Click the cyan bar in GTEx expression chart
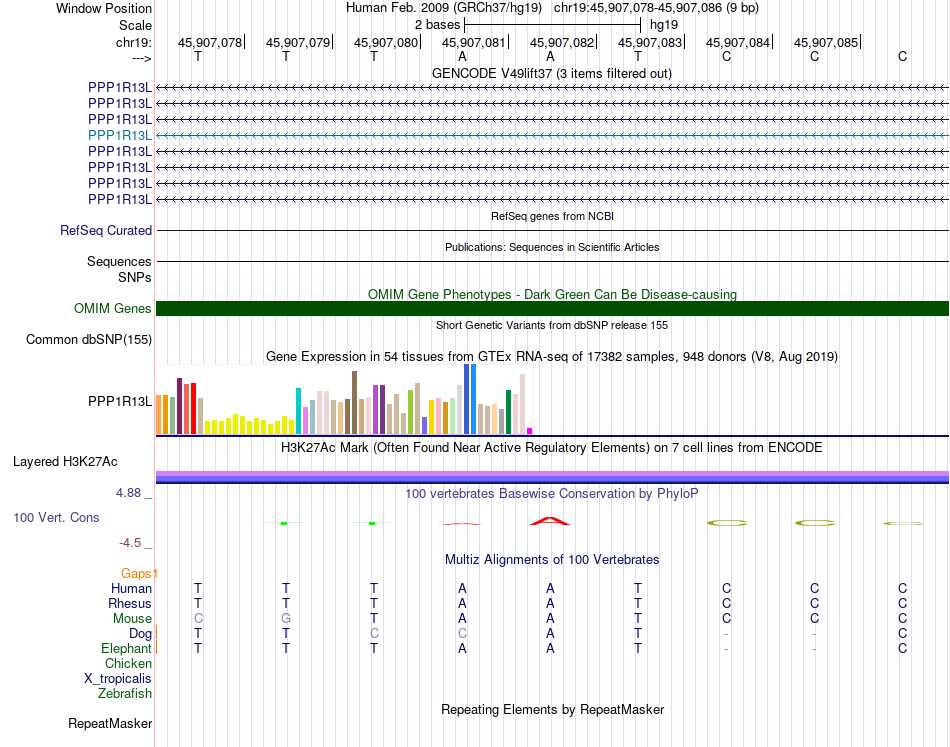This screenshot has height=747, width=950. [x=299, y=411]
